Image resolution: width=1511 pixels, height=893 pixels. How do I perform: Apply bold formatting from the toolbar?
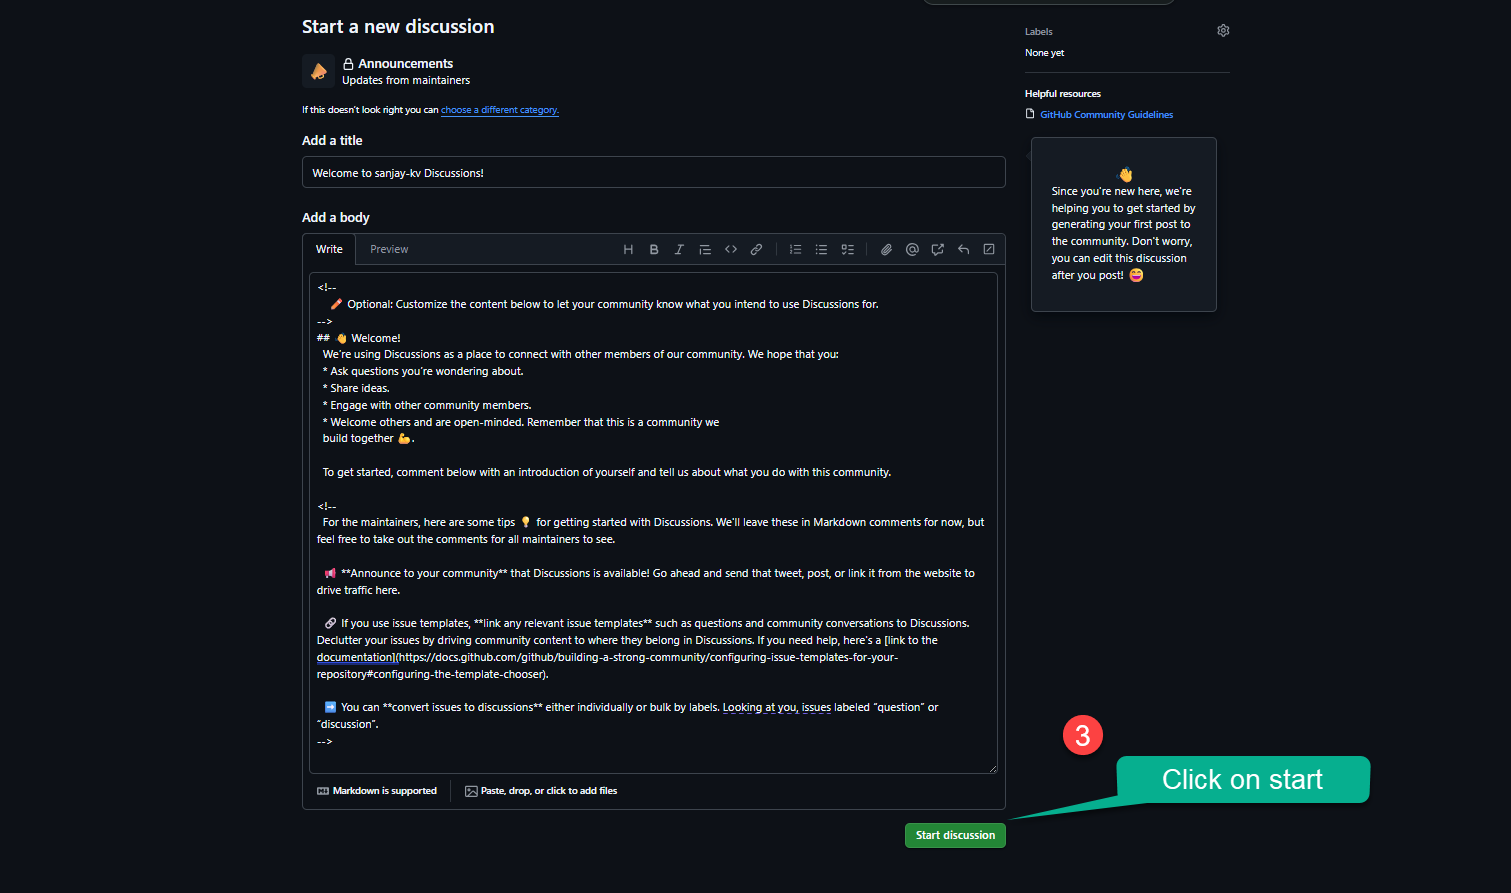point(654,250)
